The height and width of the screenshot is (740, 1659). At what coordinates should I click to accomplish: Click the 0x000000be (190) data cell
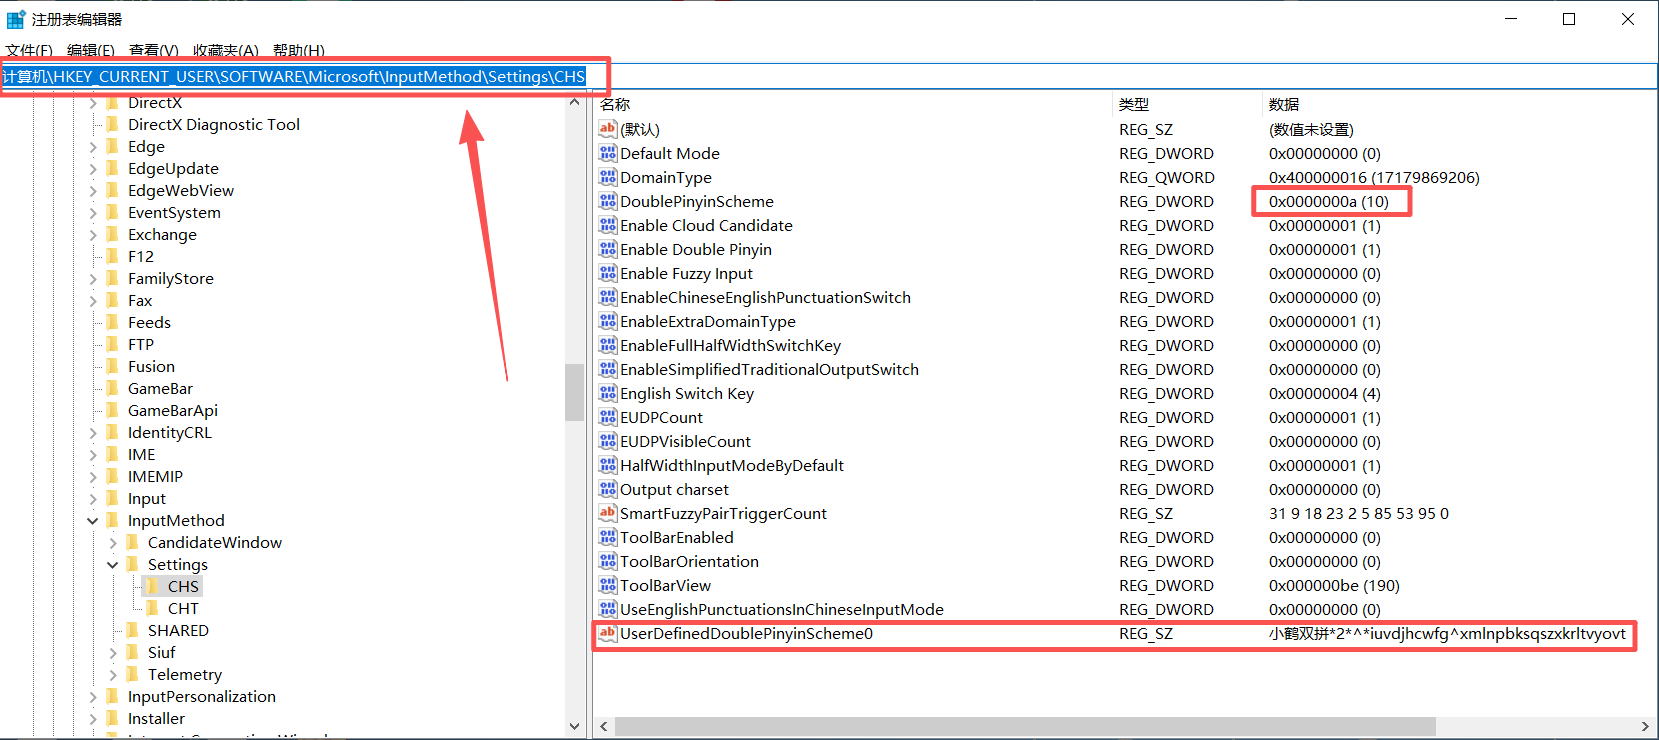1334,585
